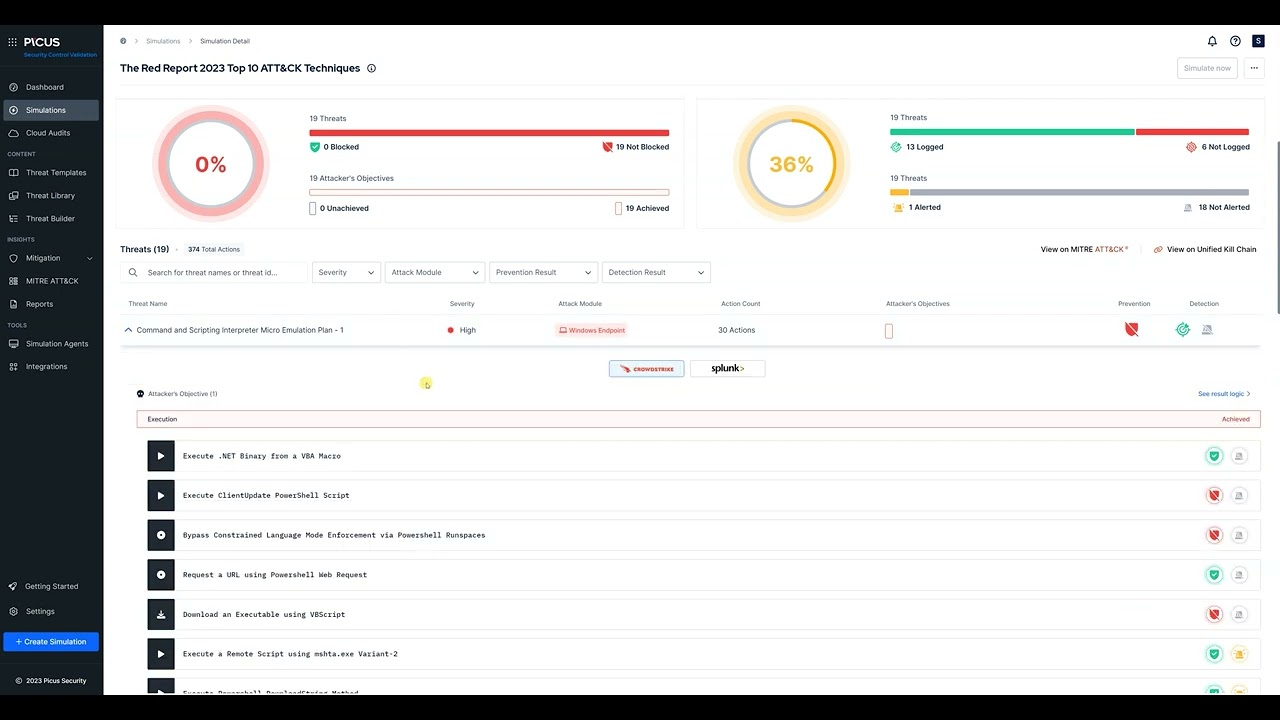Open Settings in sidebar
1280x720 pixels.
point(51,611)
